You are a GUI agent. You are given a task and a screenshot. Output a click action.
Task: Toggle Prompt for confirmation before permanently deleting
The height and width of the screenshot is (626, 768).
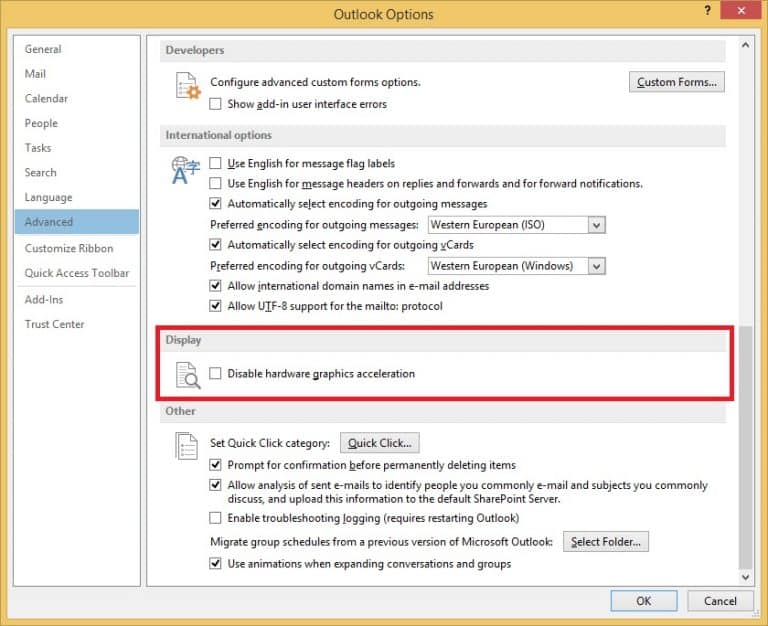(x=215, y=464)
